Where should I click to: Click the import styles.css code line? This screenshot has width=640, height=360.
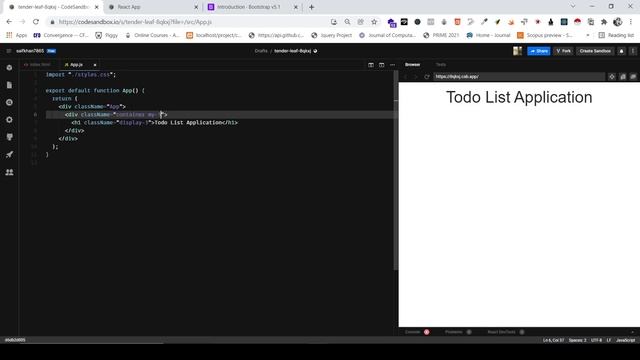81,75
